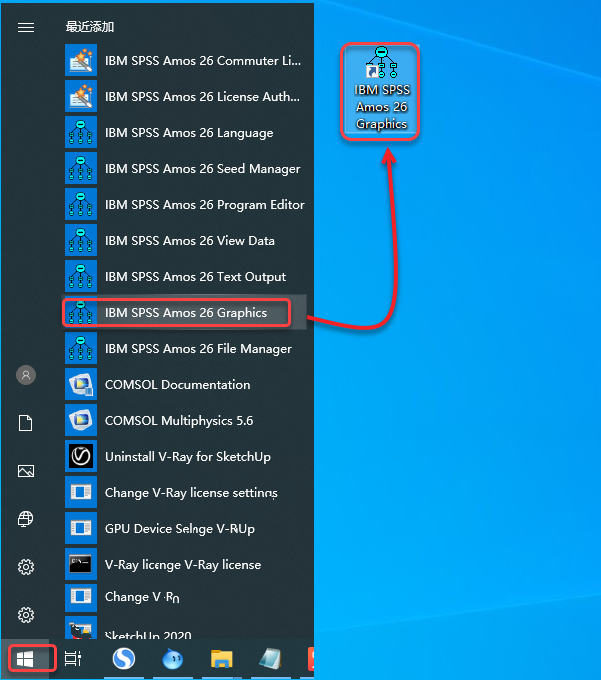Launch IBM SPSS Amos 26 Seed Manager

coord(185,168)
